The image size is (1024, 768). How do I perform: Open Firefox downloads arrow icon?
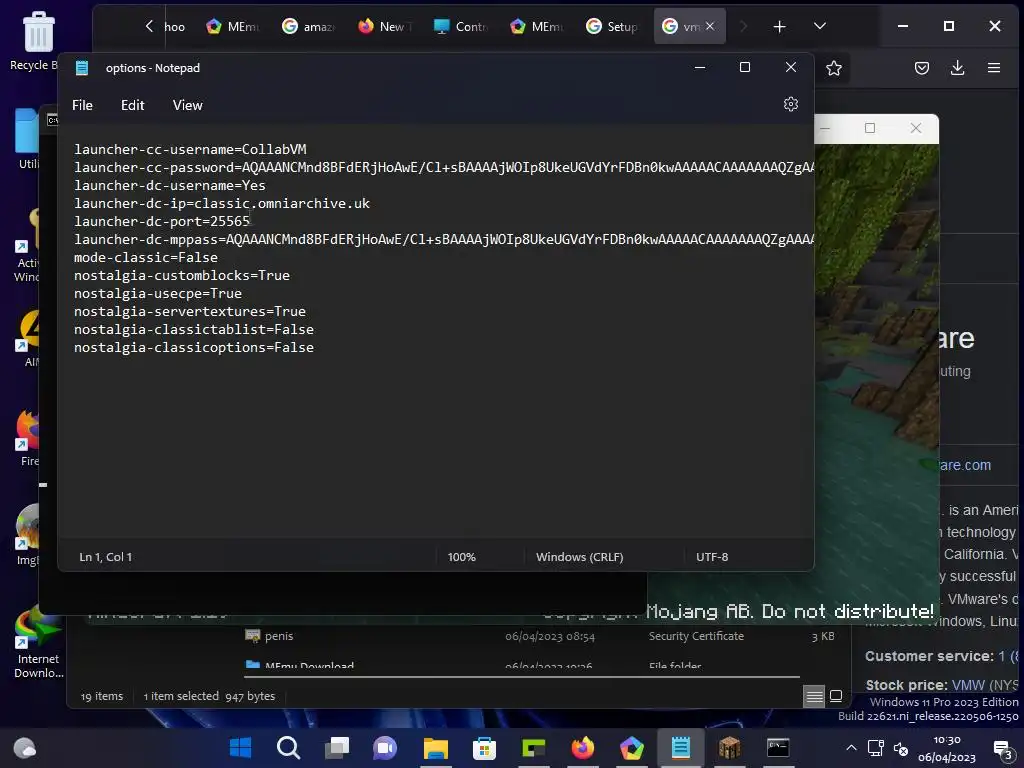coord(957,68)
